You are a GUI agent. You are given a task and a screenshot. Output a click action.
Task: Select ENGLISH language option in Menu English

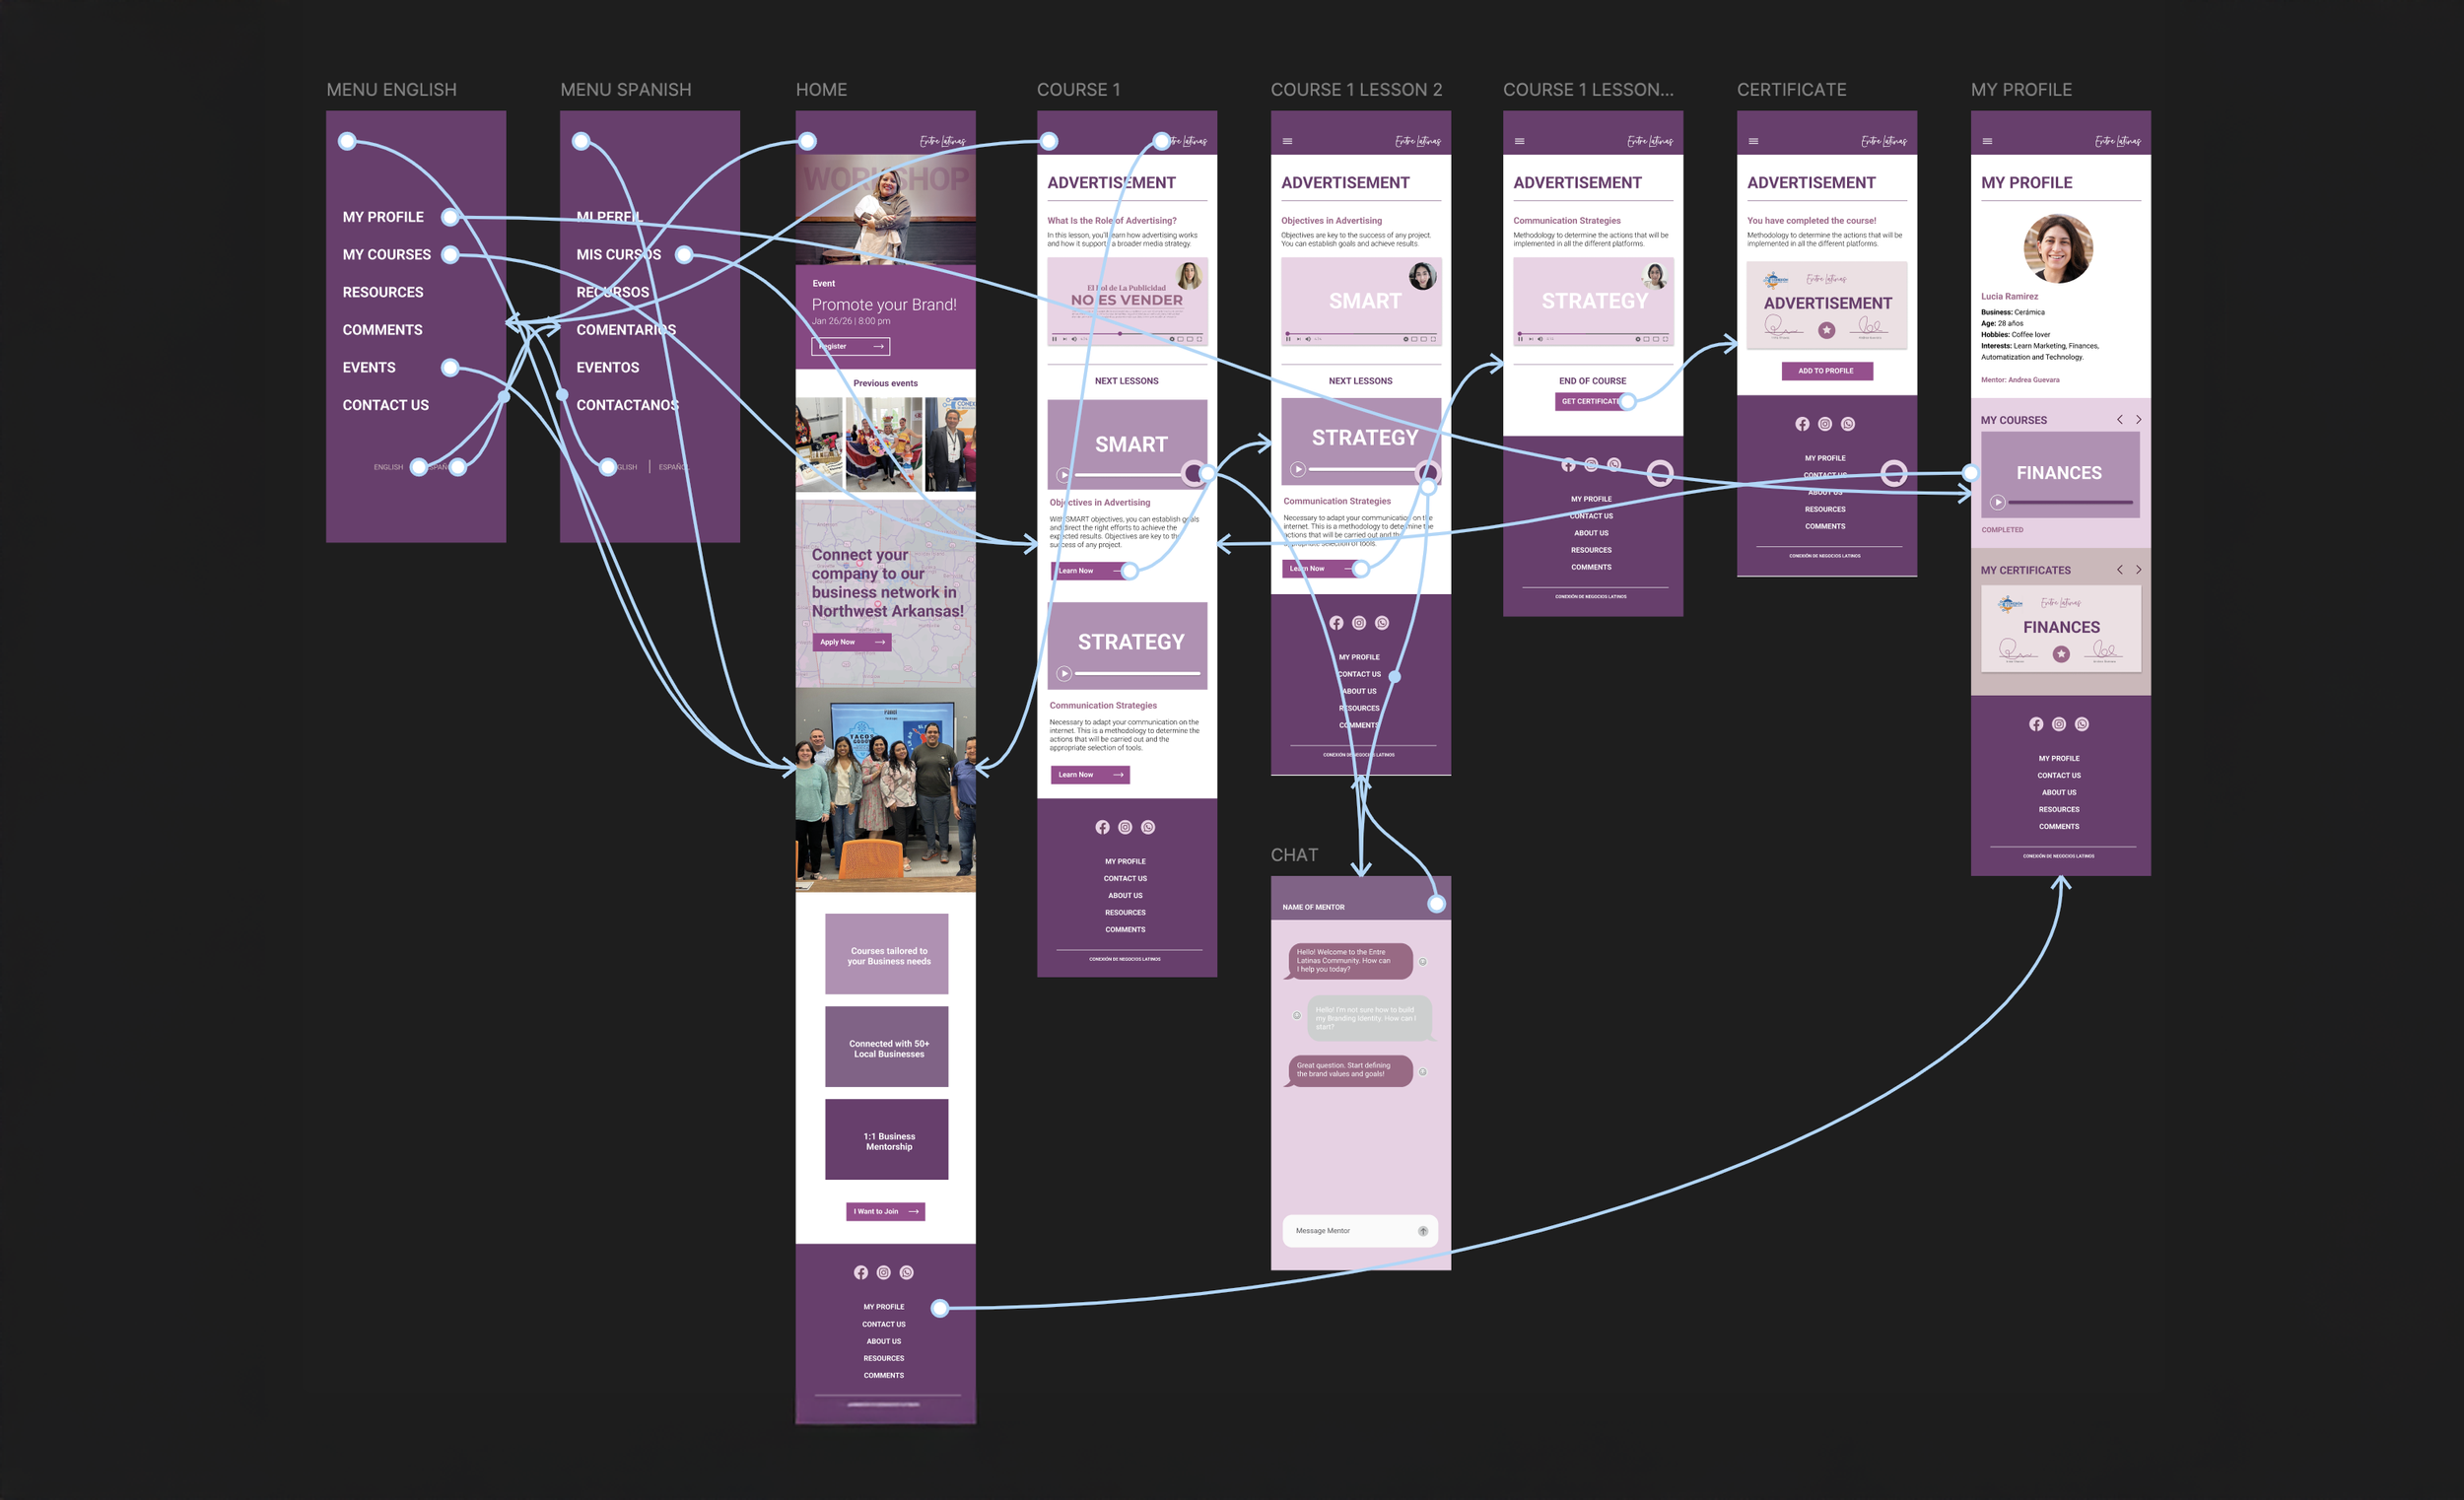pos(388,467)
